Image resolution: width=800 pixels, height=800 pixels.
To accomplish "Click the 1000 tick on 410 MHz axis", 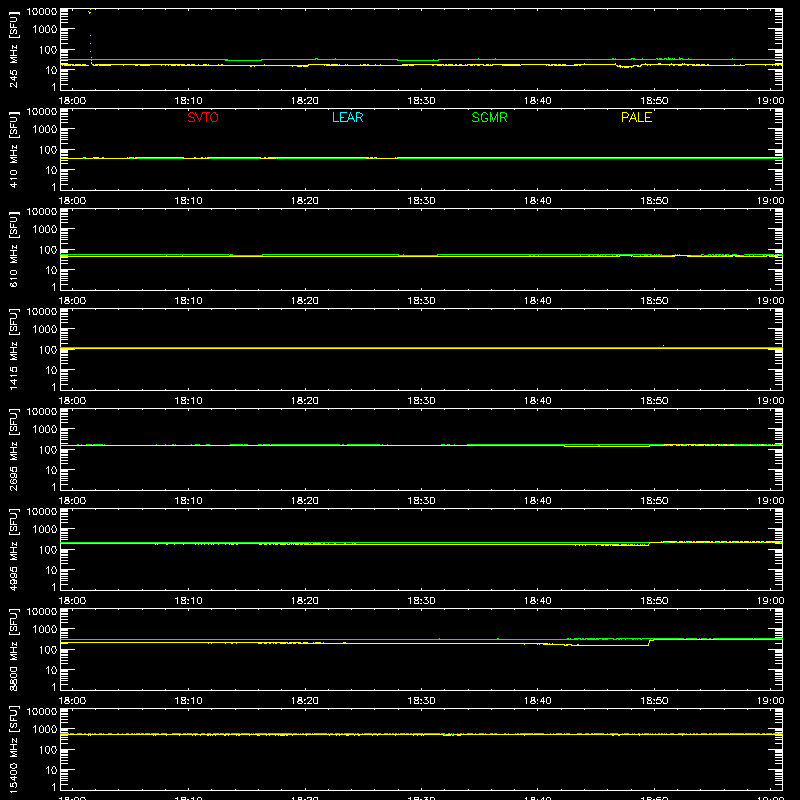I will tap(45, 130).
